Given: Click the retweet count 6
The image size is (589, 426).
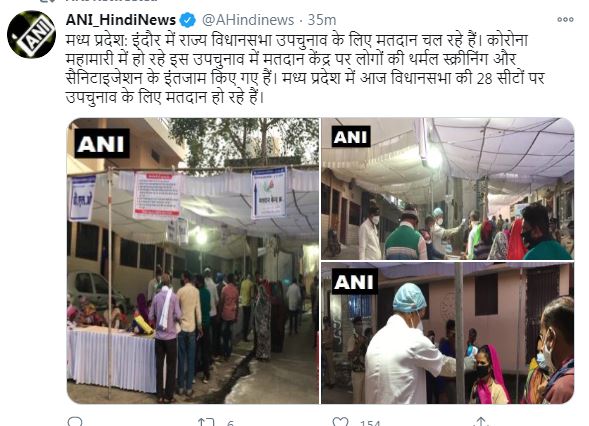Looking at the screenshot, I should tap(230, 423).
